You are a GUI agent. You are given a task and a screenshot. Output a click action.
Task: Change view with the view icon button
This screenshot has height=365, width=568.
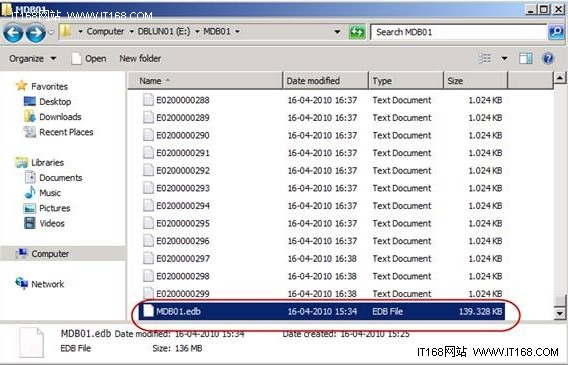click(485, 58)
